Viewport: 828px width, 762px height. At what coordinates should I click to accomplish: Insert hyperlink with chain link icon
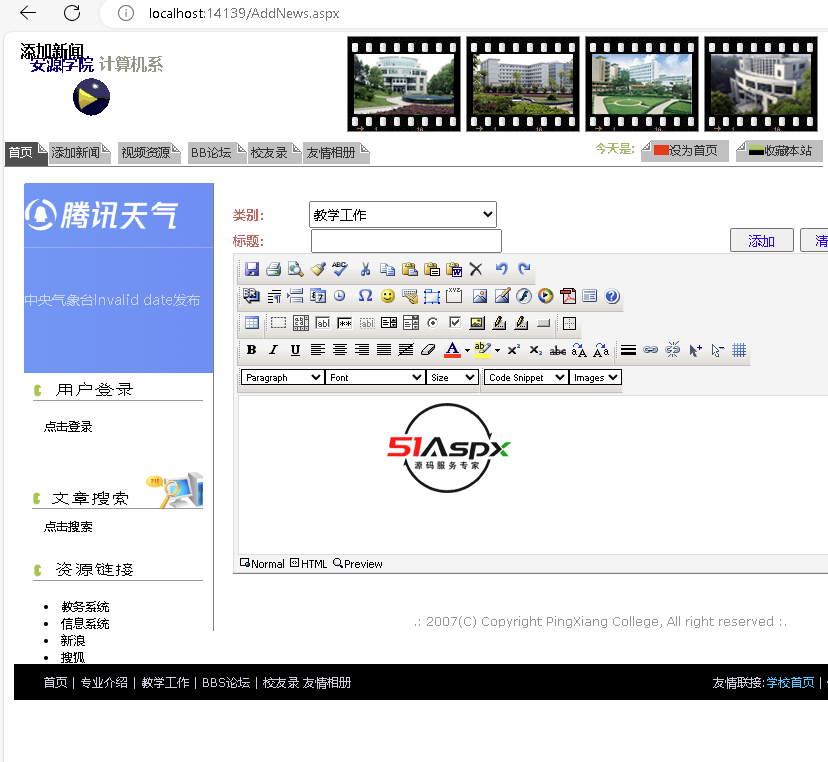[651, 350]
